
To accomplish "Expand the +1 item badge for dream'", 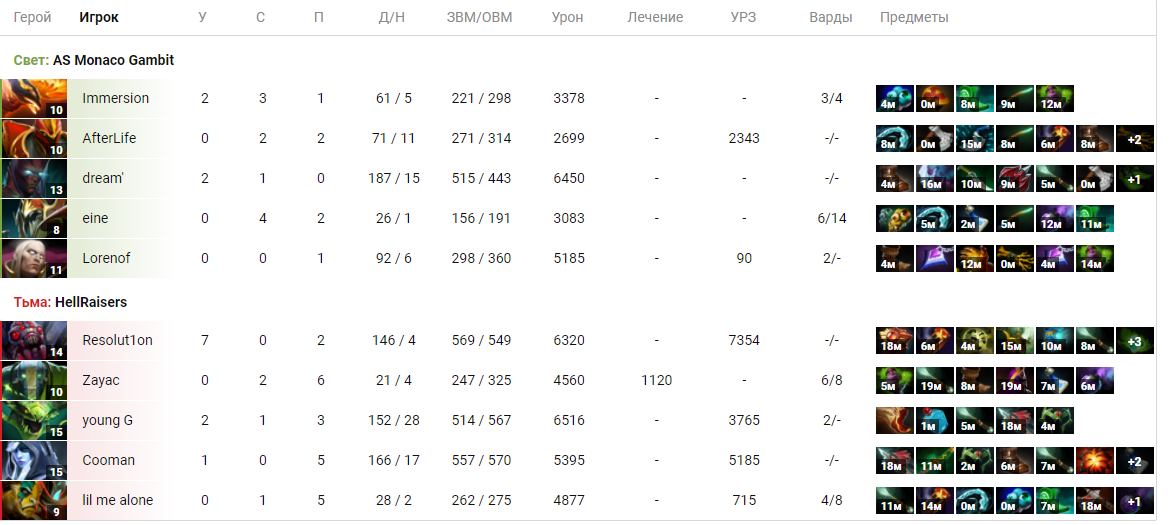I will click(x=1135, y=178).
